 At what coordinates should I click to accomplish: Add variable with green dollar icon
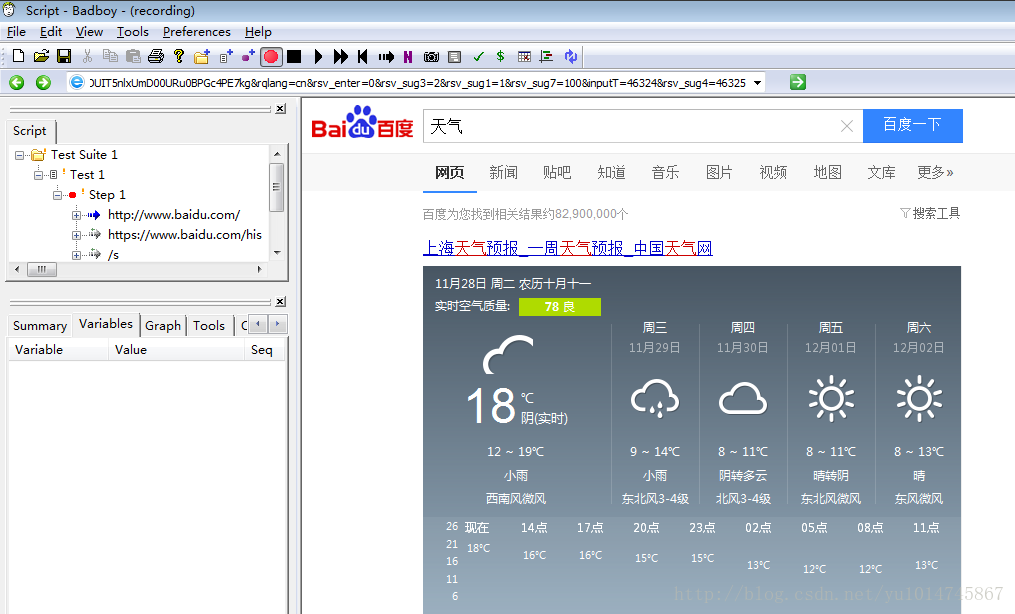tap(500, 56)
